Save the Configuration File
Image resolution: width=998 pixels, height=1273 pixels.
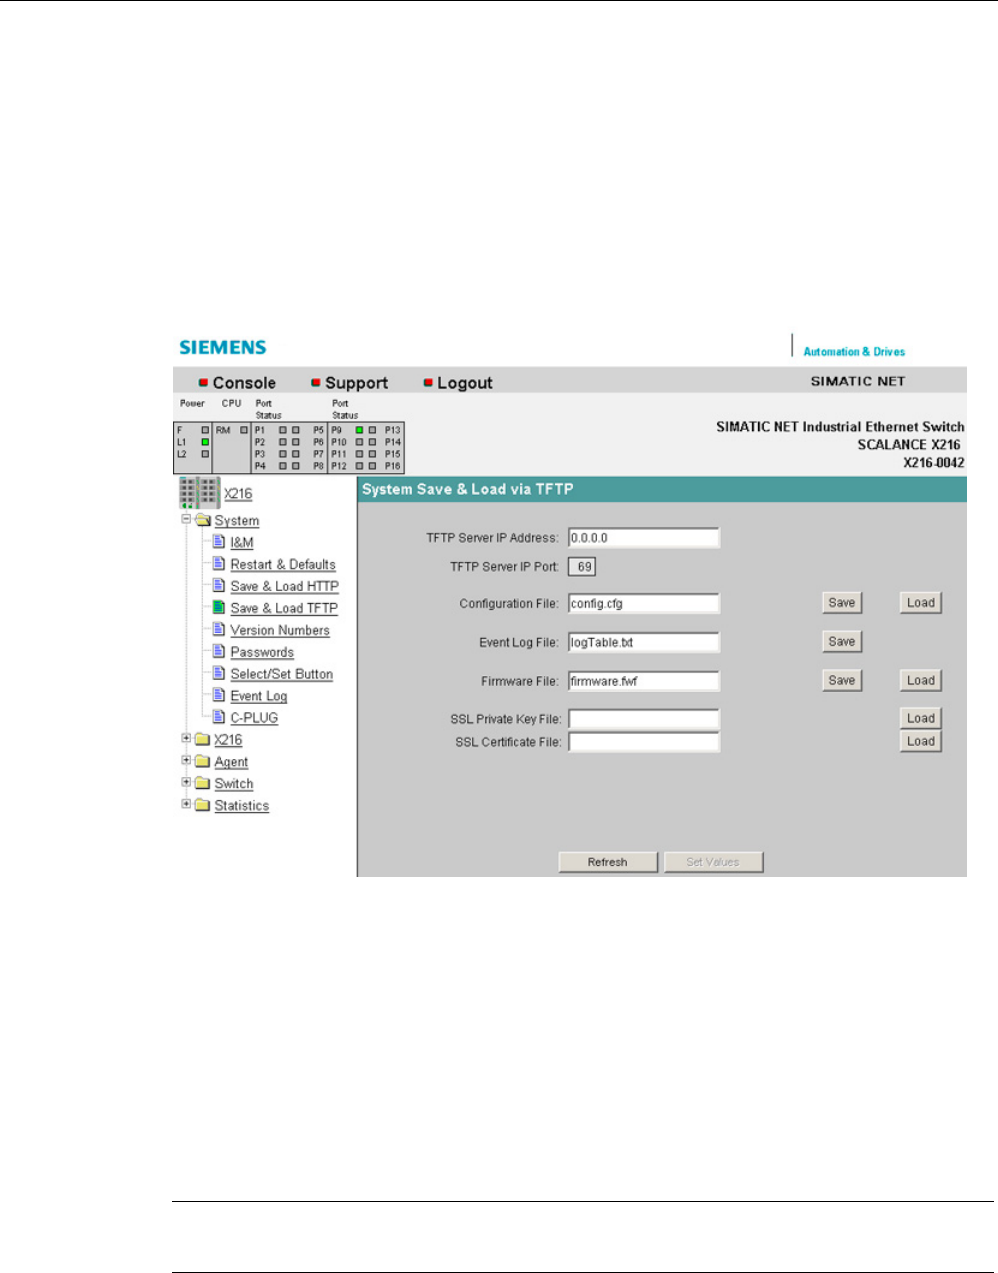click(842, 603)
